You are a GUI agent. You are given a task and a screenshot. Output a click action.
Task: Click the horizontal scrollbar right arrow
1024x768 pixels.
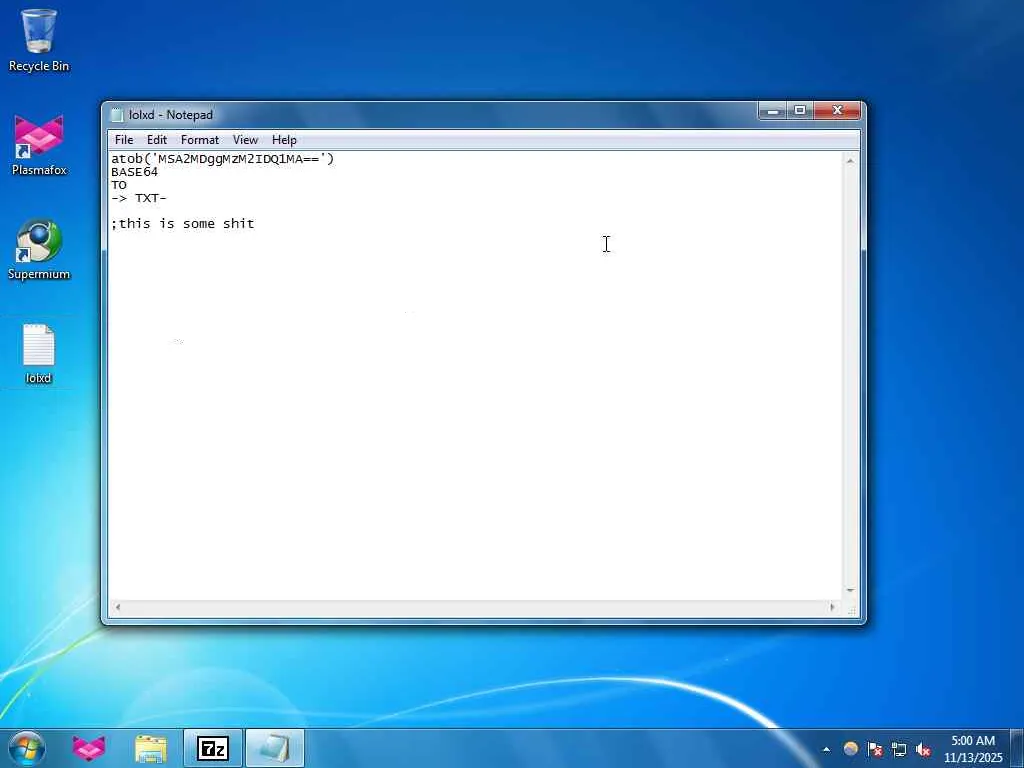click(x=832, y=607)
